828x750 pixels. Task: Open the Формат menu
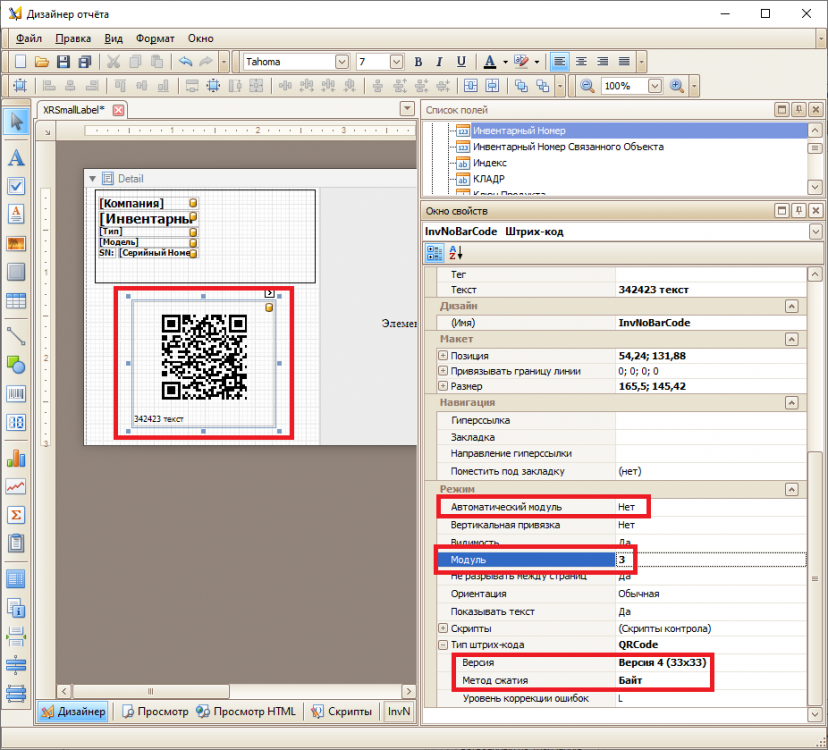pyautogui.click(x=155, y=39)
